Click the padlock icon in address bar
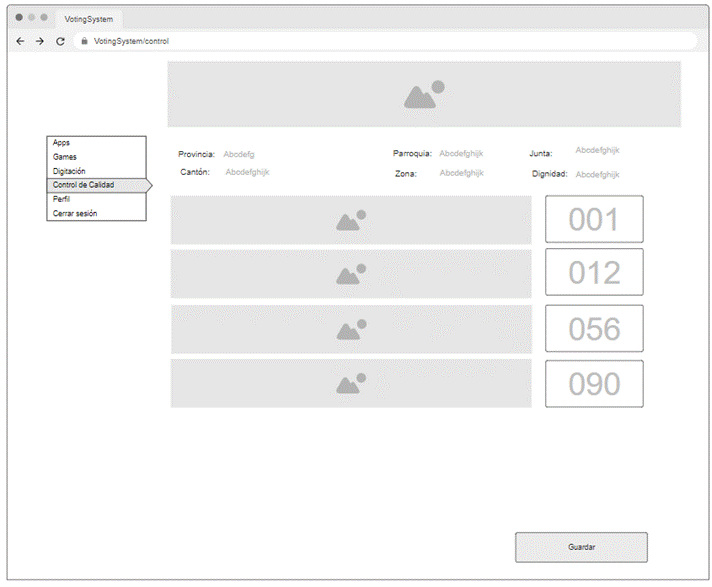The width and height of the screenshot is (712, 587). pos(85,41)
